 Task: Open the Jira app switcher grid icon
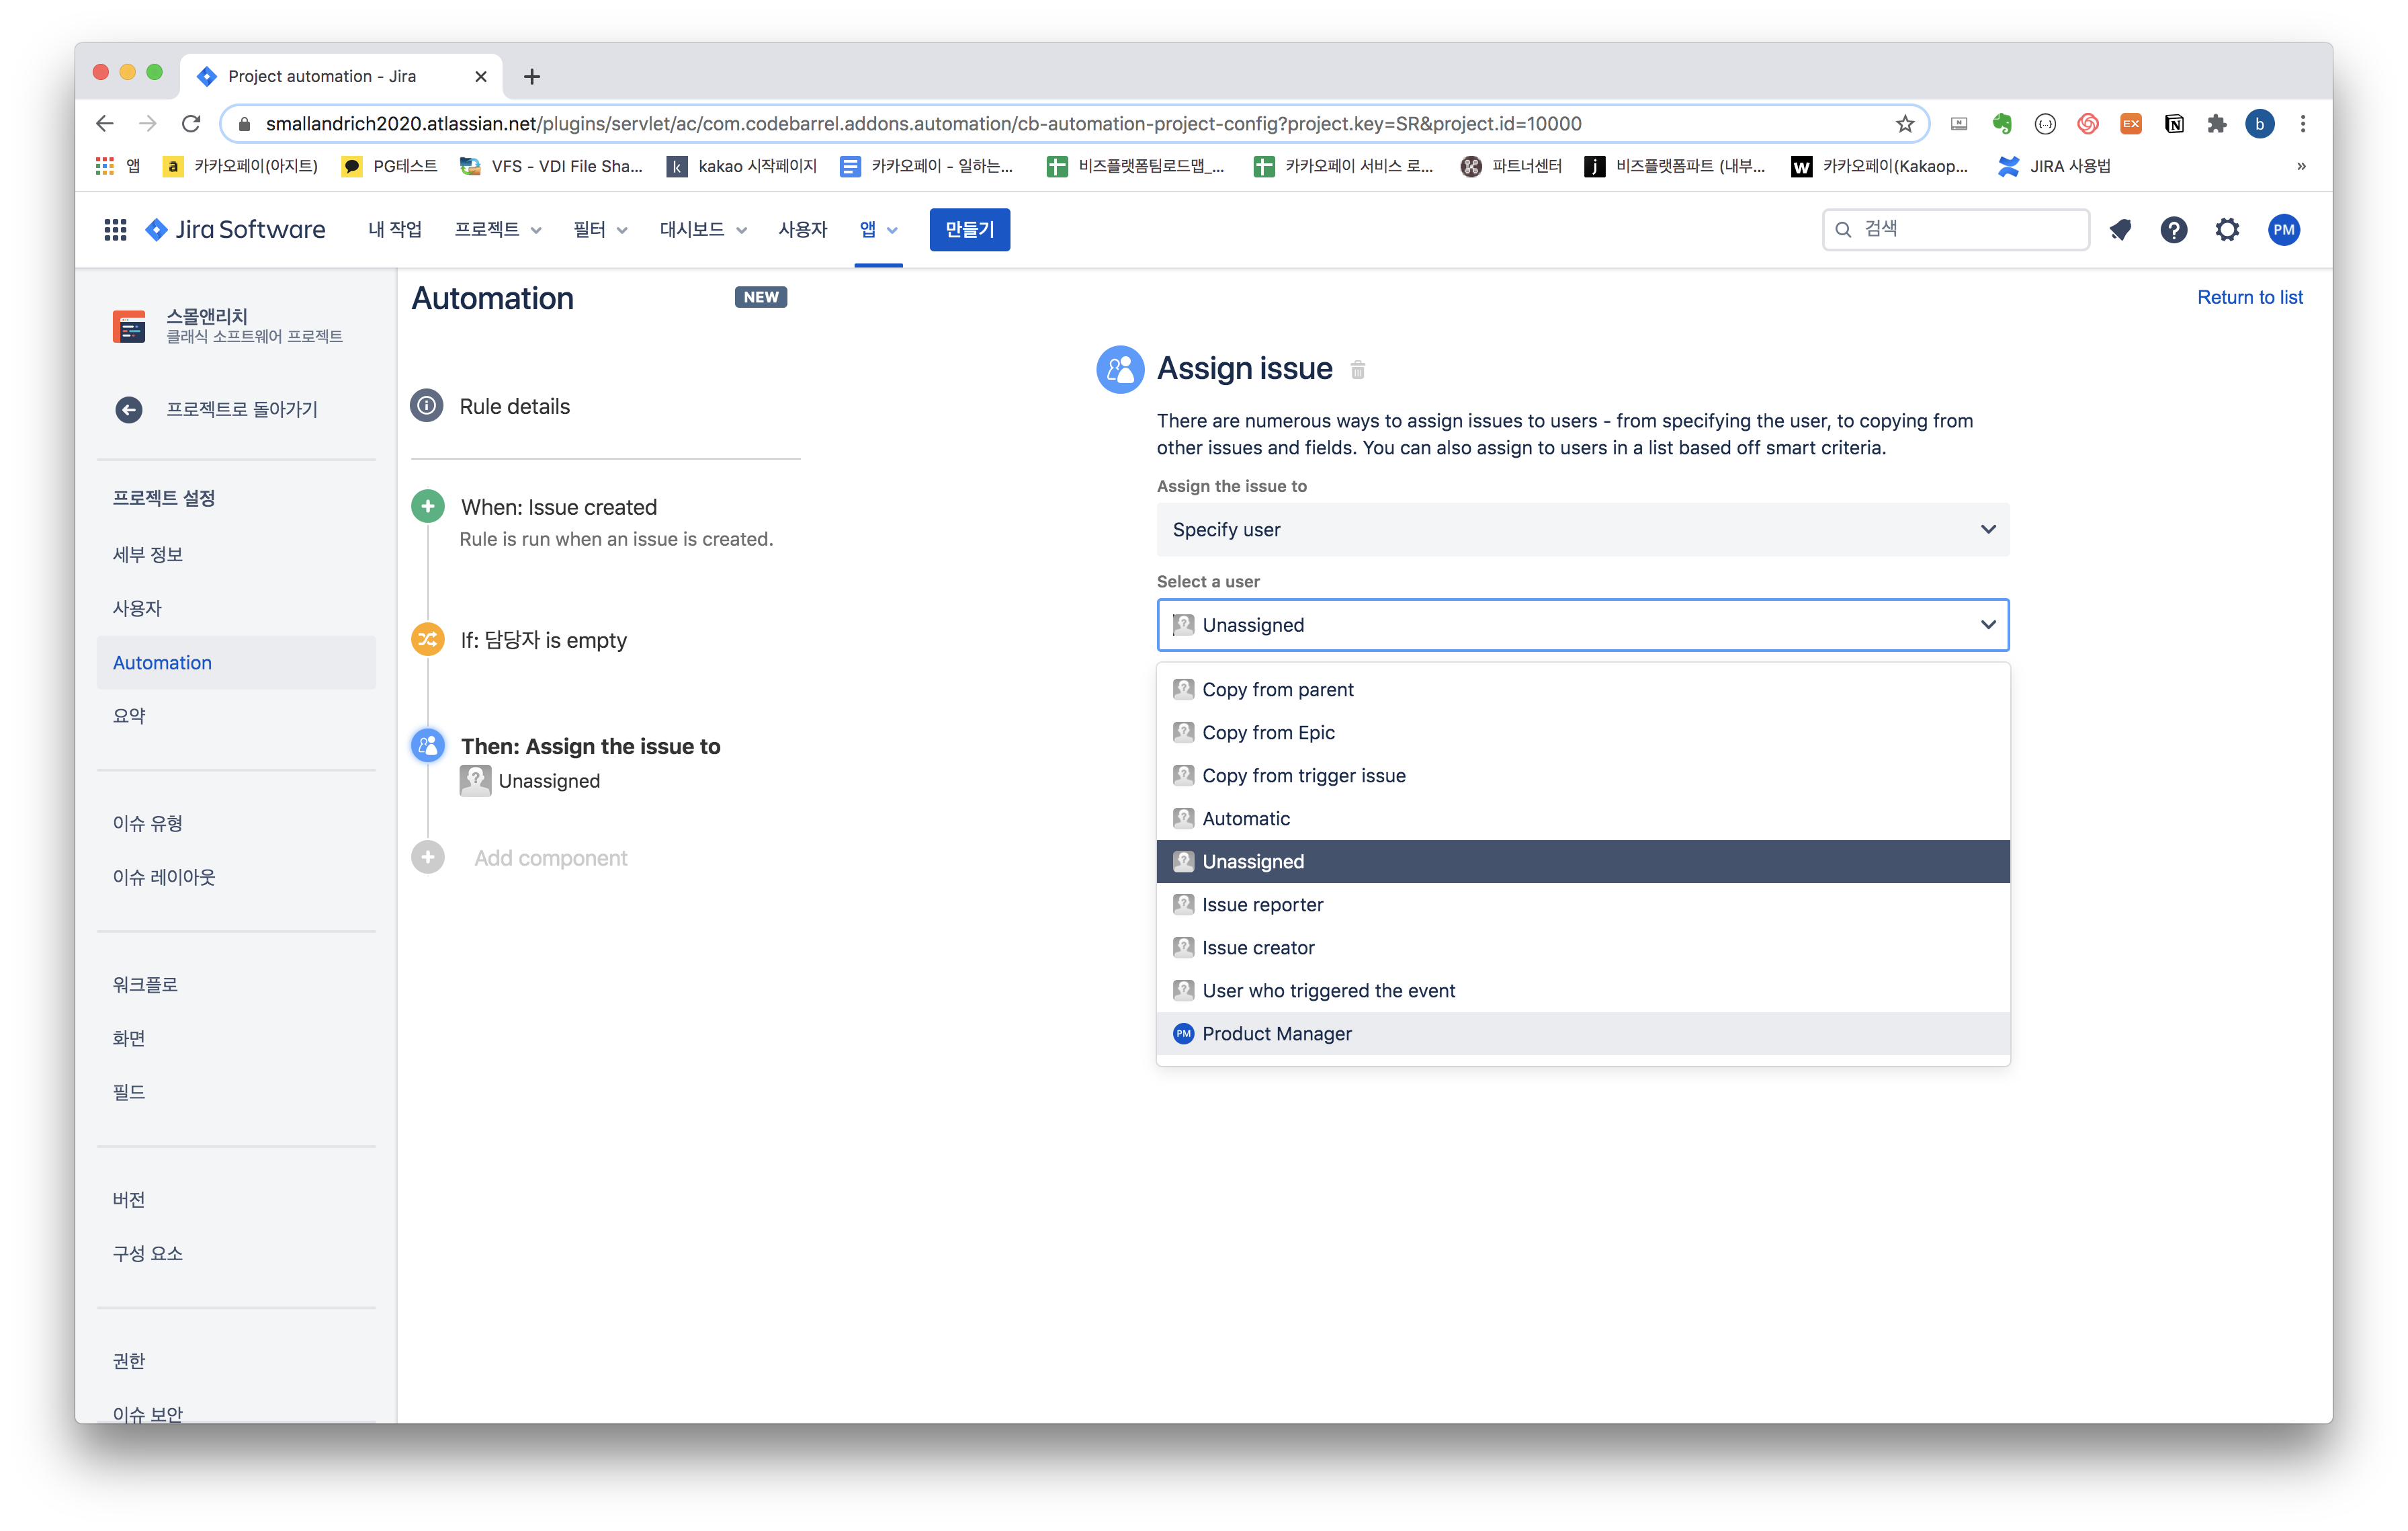pyautogui.click(x=115, y=230)
